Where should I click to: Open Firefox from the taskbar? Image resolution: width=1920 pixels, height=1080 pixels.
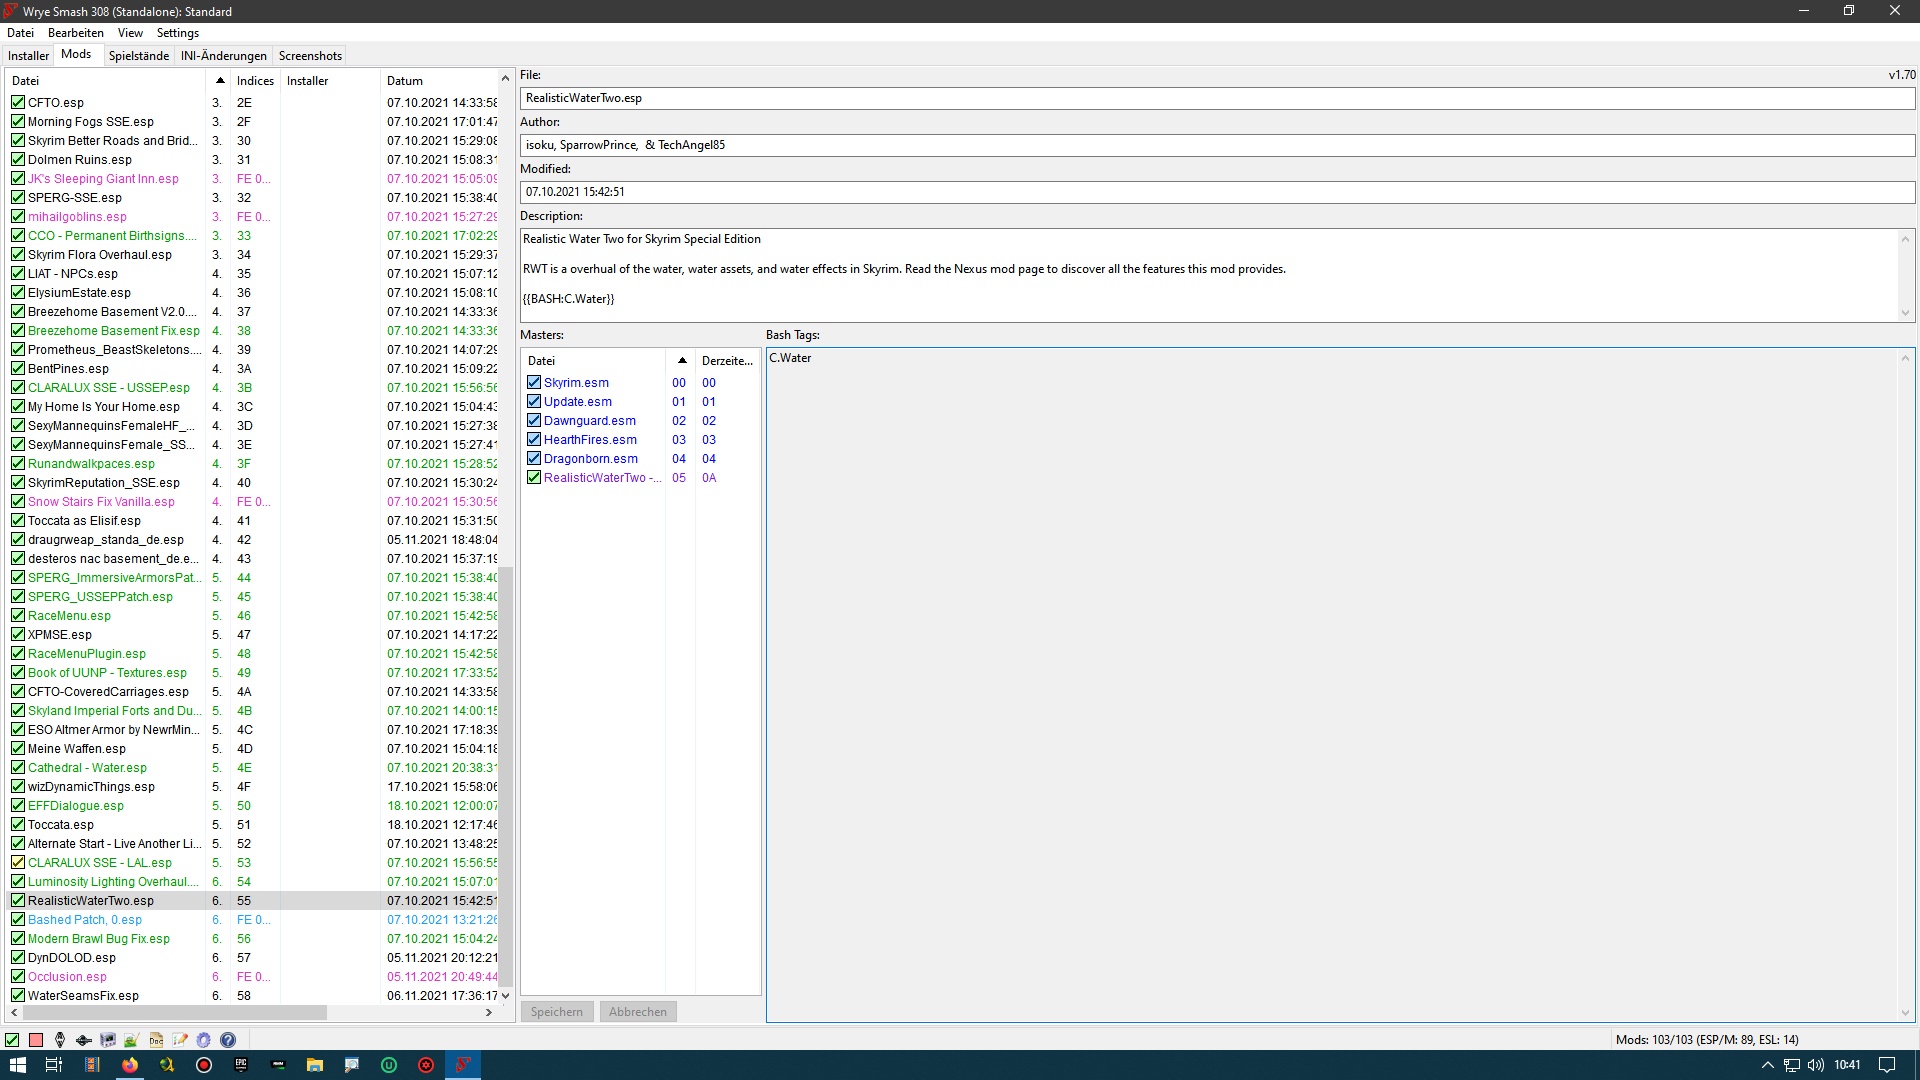click(130, 1065)
